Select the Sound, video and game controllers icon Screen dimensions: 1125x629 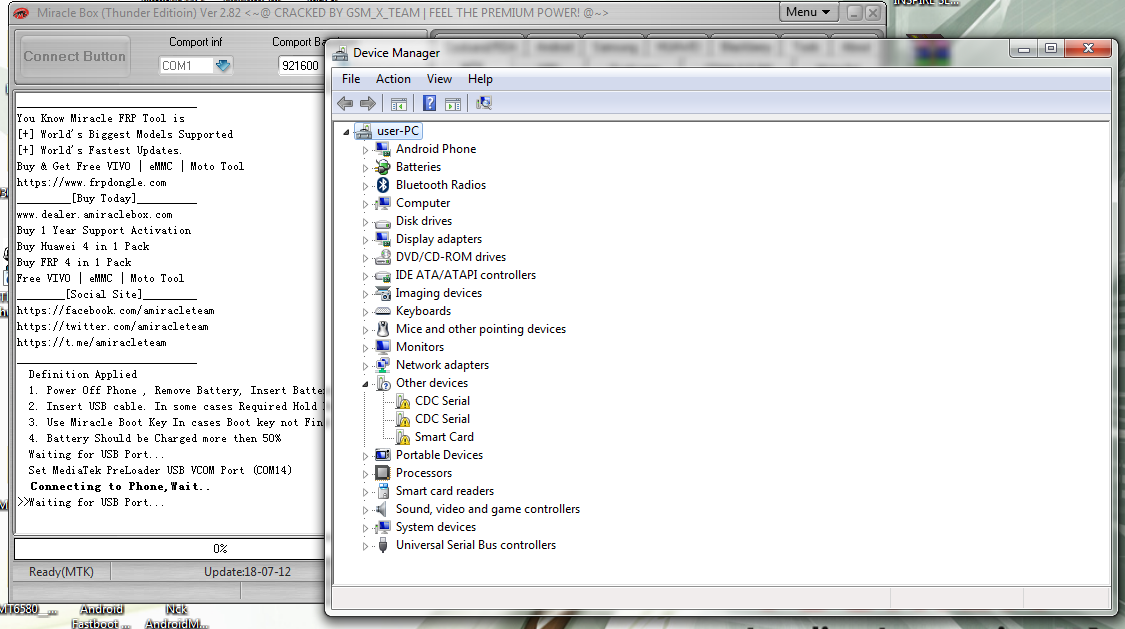[x=383, y=509]
